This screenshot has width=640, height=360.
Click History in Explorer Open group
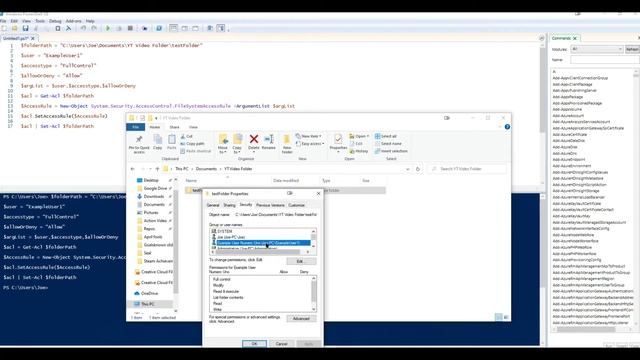[359, 151]
